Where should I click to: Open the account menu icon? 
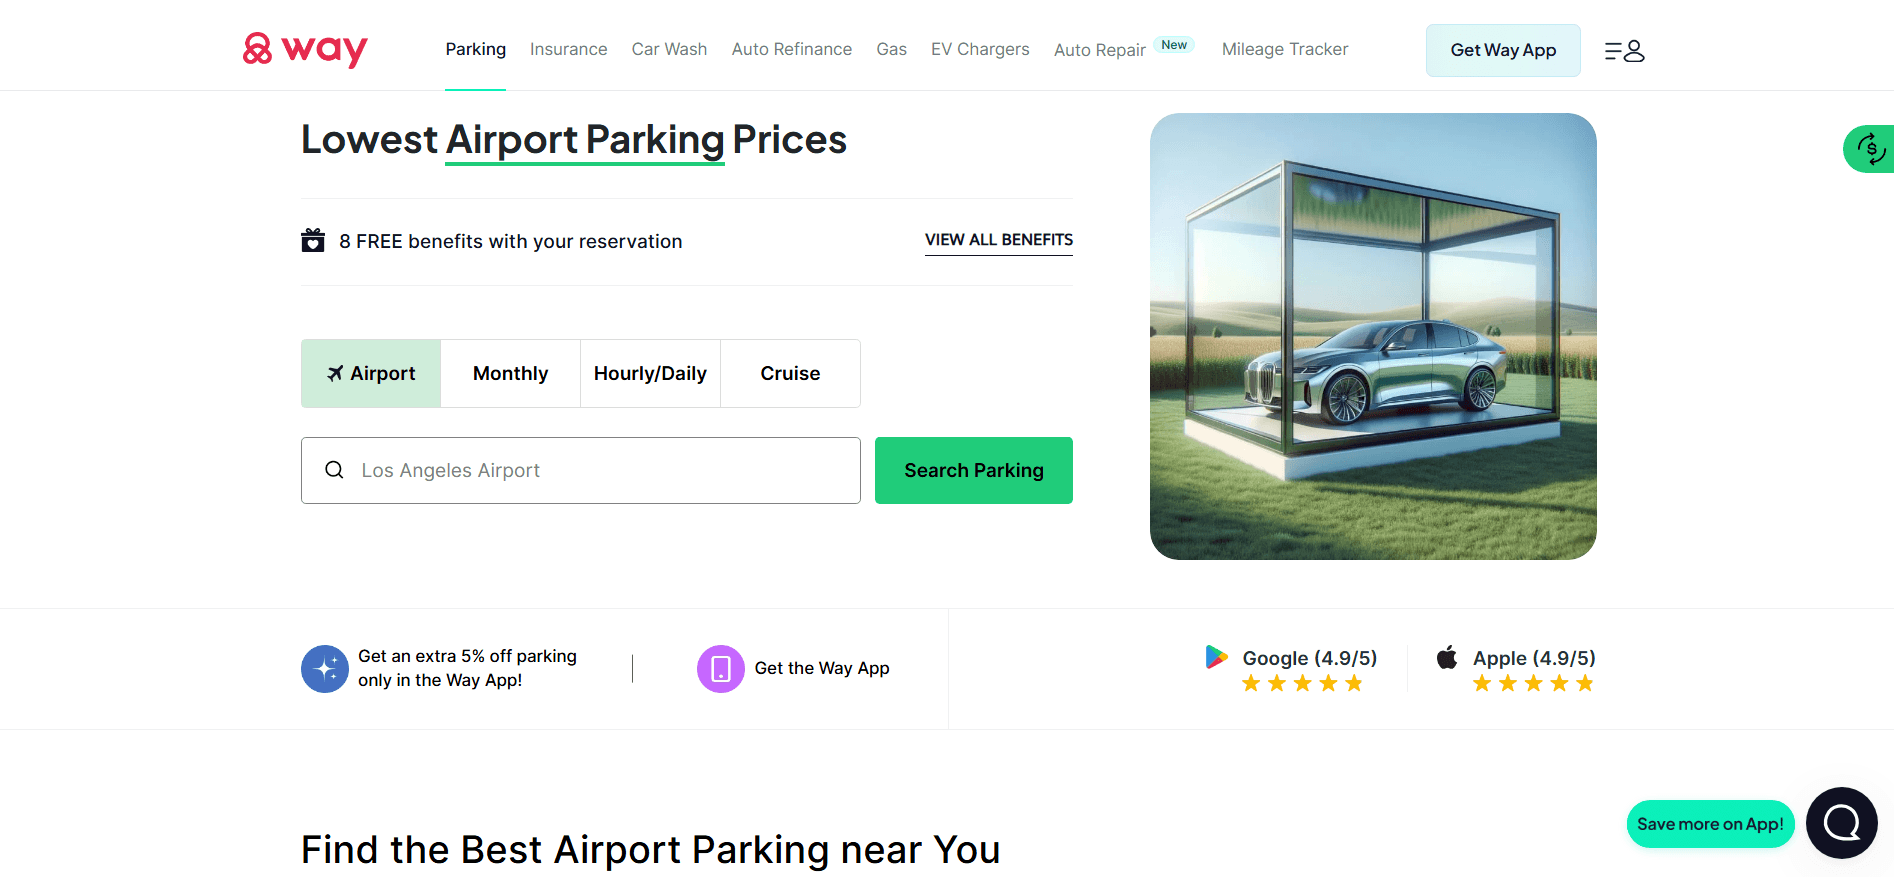tap(1622, 50)
